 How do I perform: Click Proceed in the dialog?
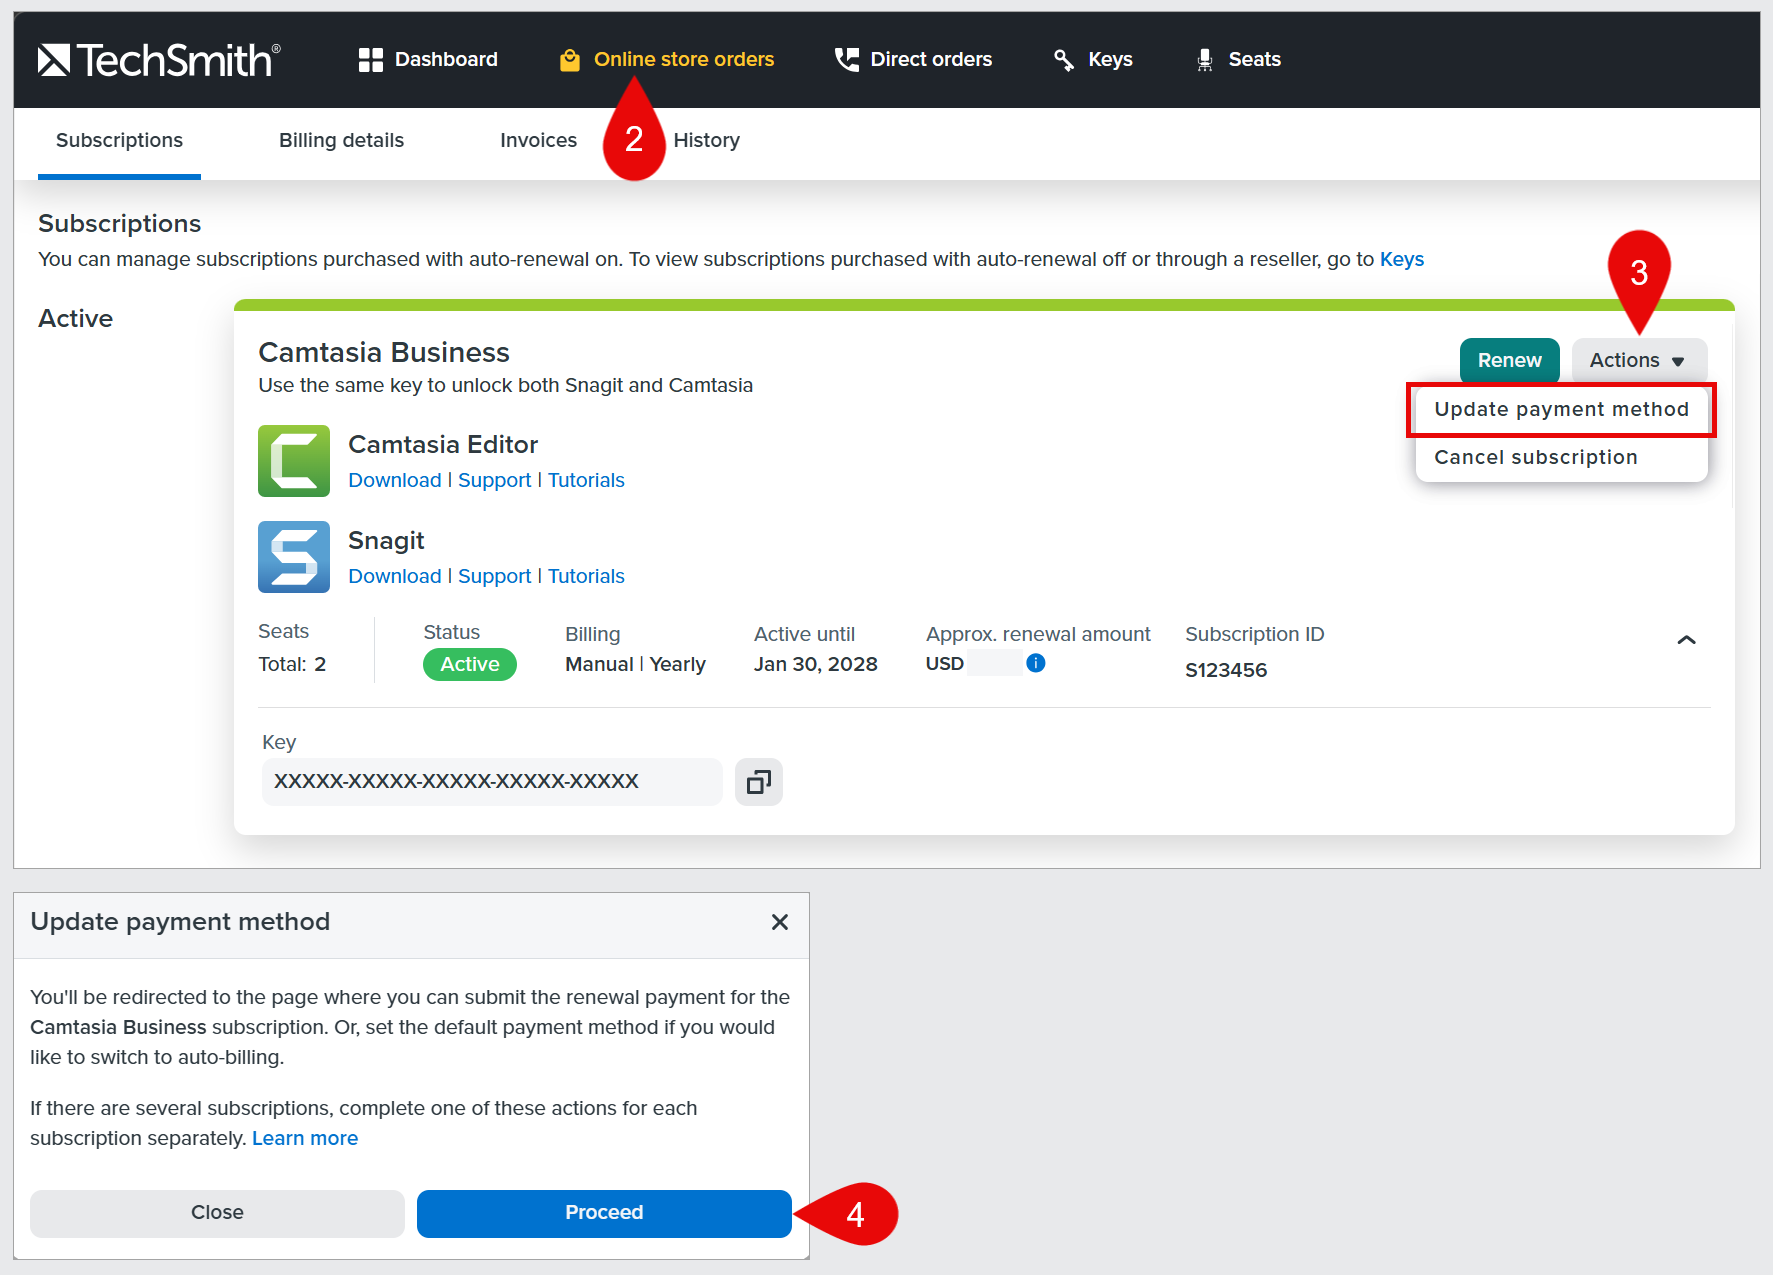(604, 1213)
